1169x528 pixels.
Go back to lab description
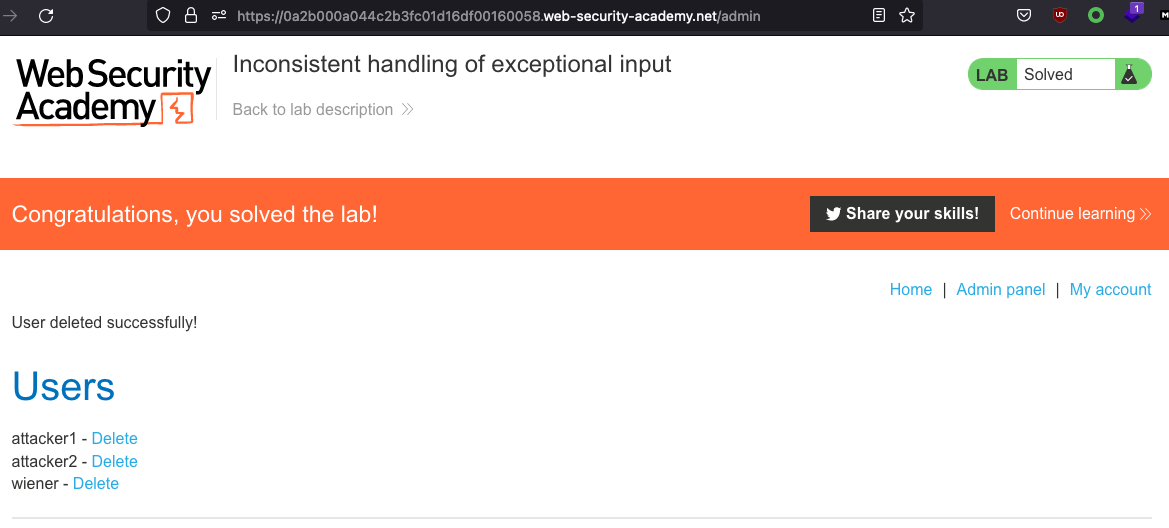pos(322,110)
